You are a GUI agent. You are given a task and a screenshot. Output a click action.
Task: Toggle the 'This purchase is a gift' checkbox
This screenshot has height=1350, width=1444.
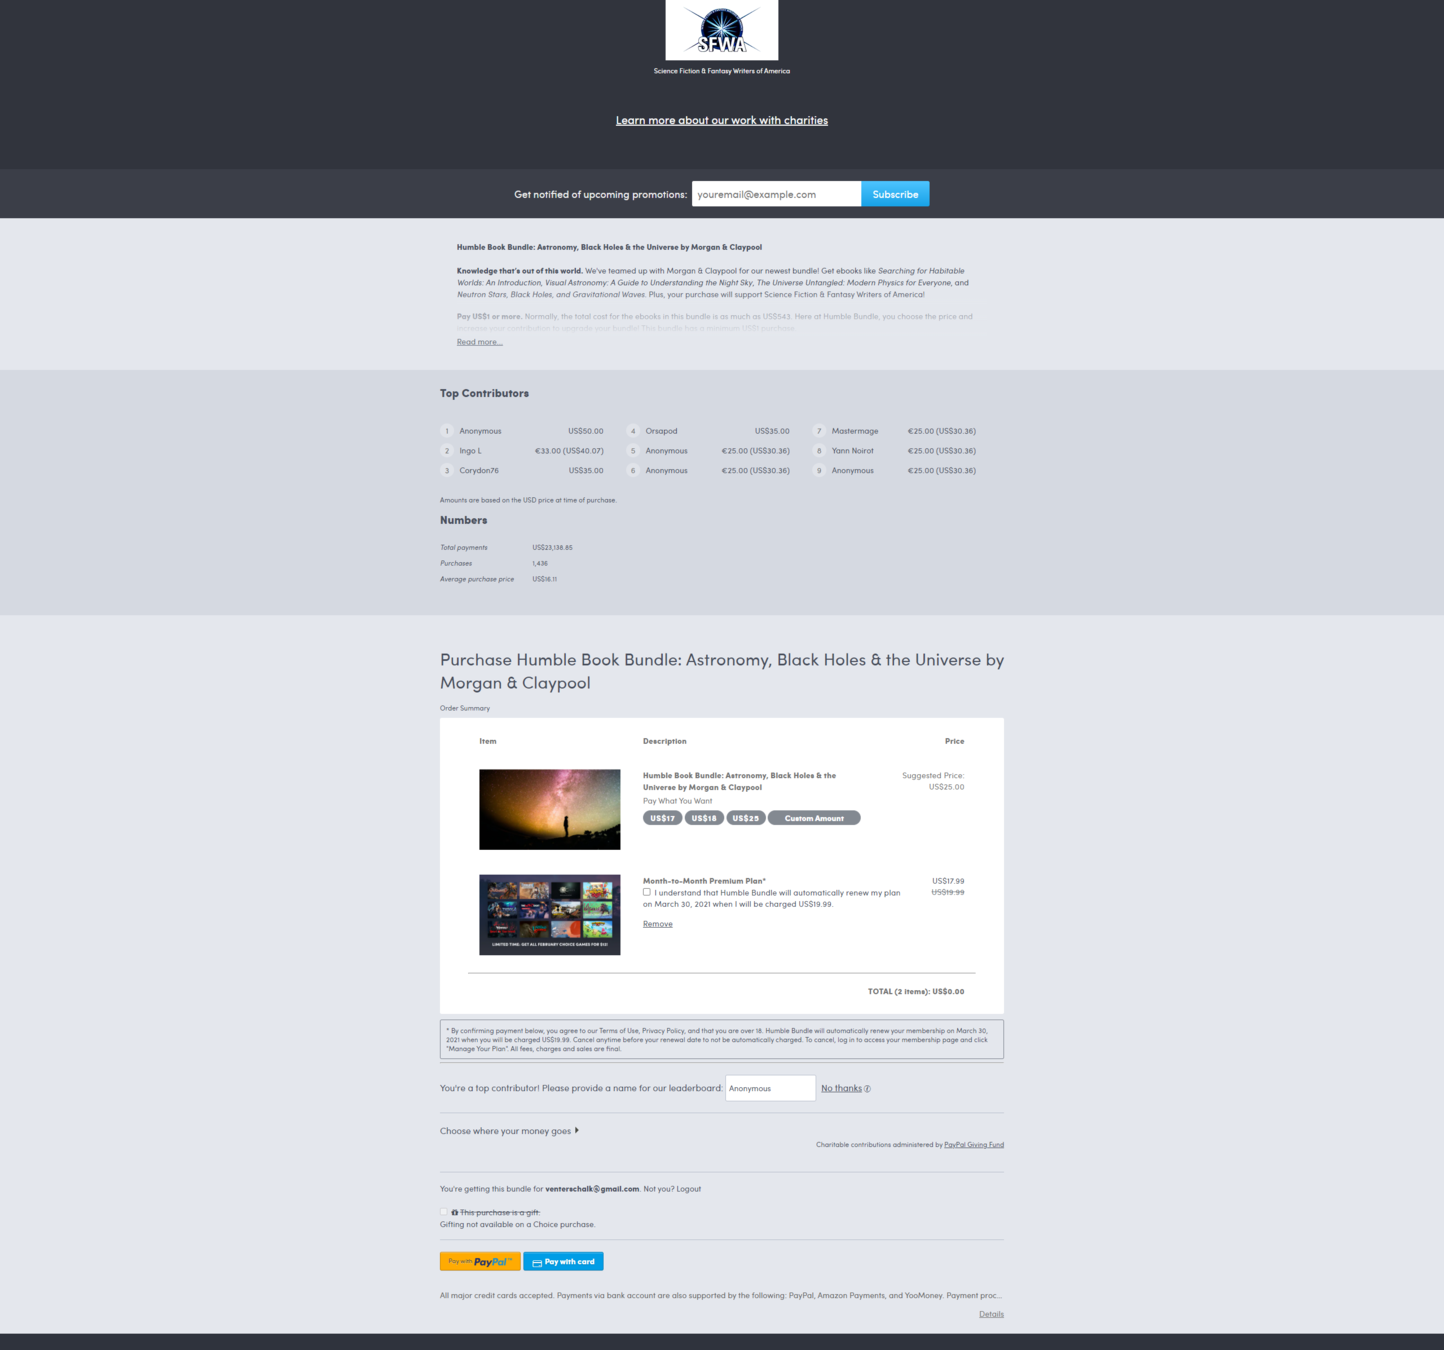click(x=444, y=1212)
